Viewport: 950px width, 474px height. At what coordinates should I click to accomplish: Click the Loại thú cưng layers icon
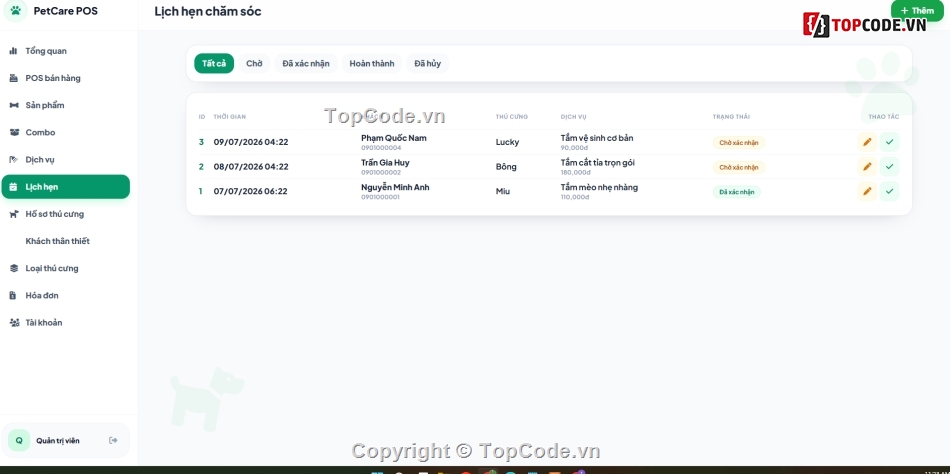(x=13, y=268)
